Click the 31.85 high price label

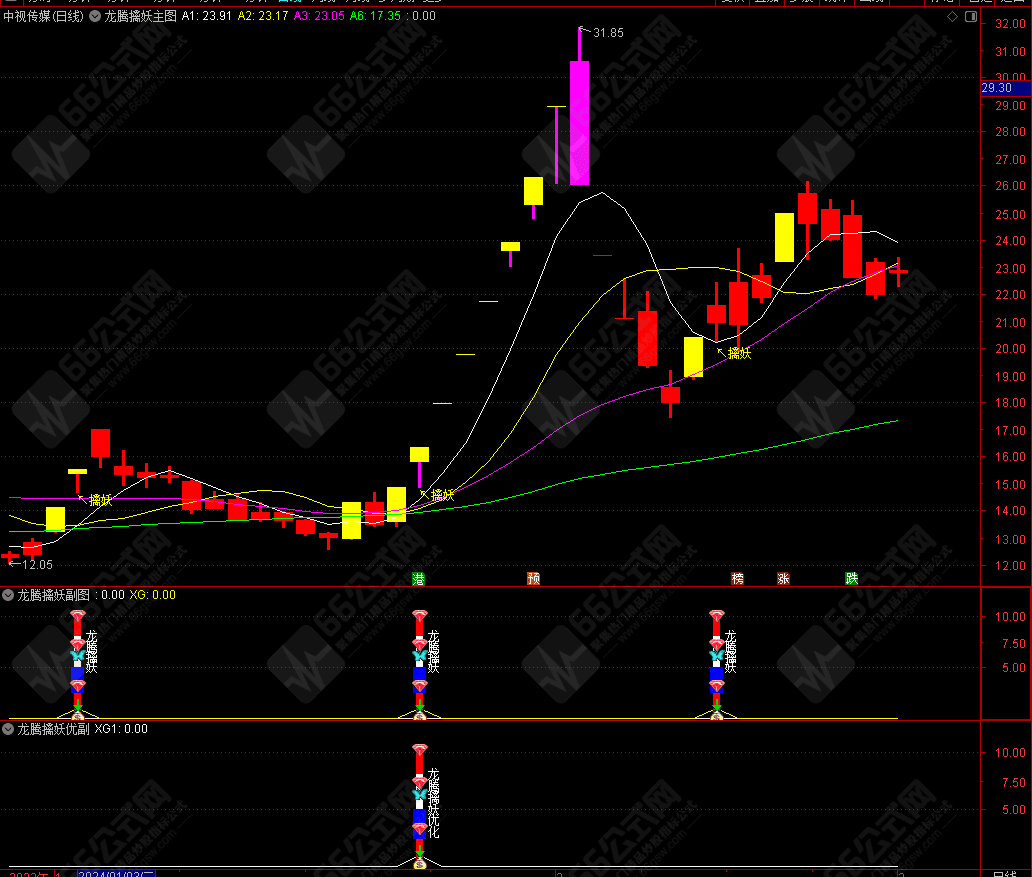608,33
